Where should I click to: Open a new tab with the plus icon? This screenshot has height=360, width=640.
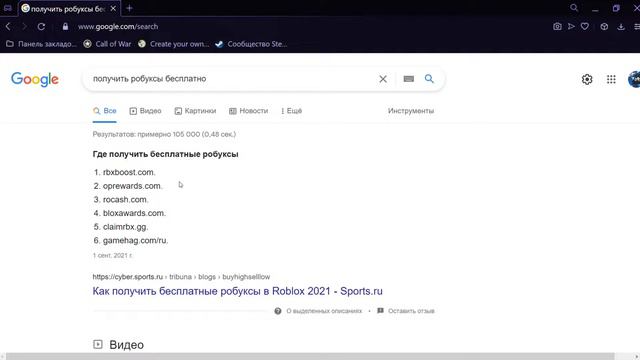click(129, 8)
